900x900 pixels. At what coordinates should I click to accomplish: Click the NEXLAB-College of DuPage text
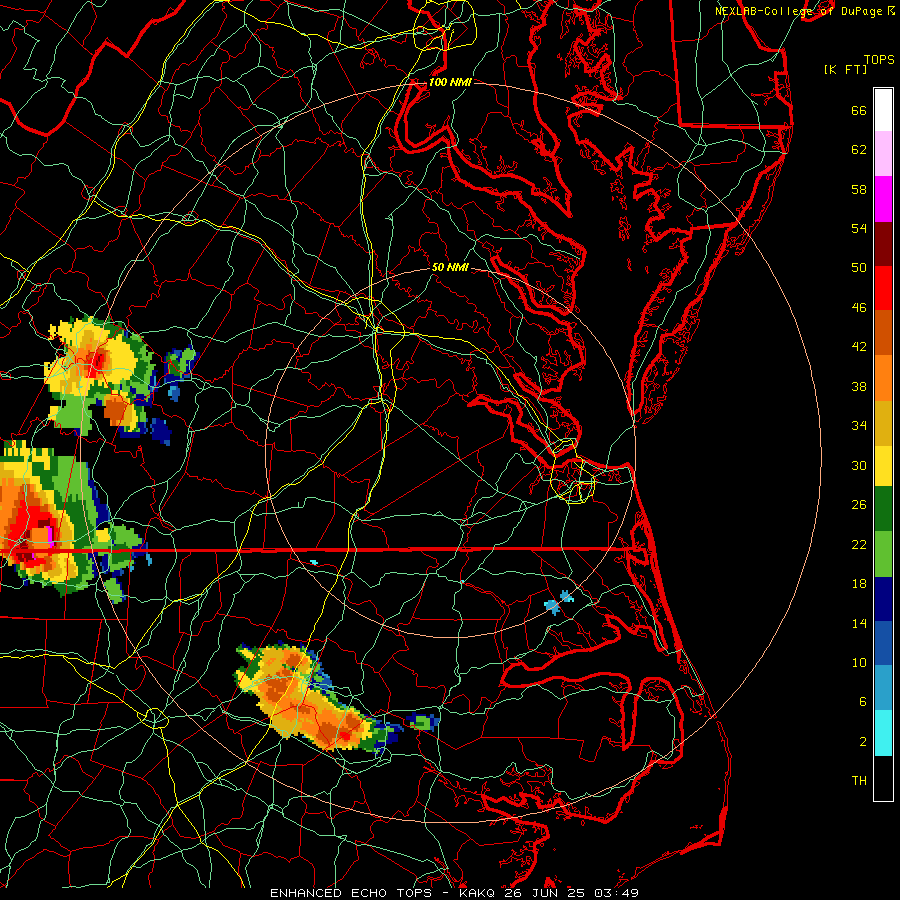click(x=799, y=11)
